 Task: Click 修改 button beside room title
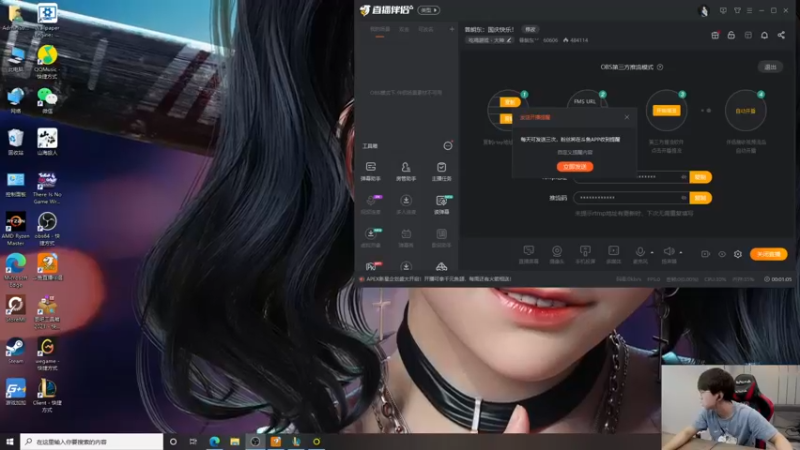[531, 29]
